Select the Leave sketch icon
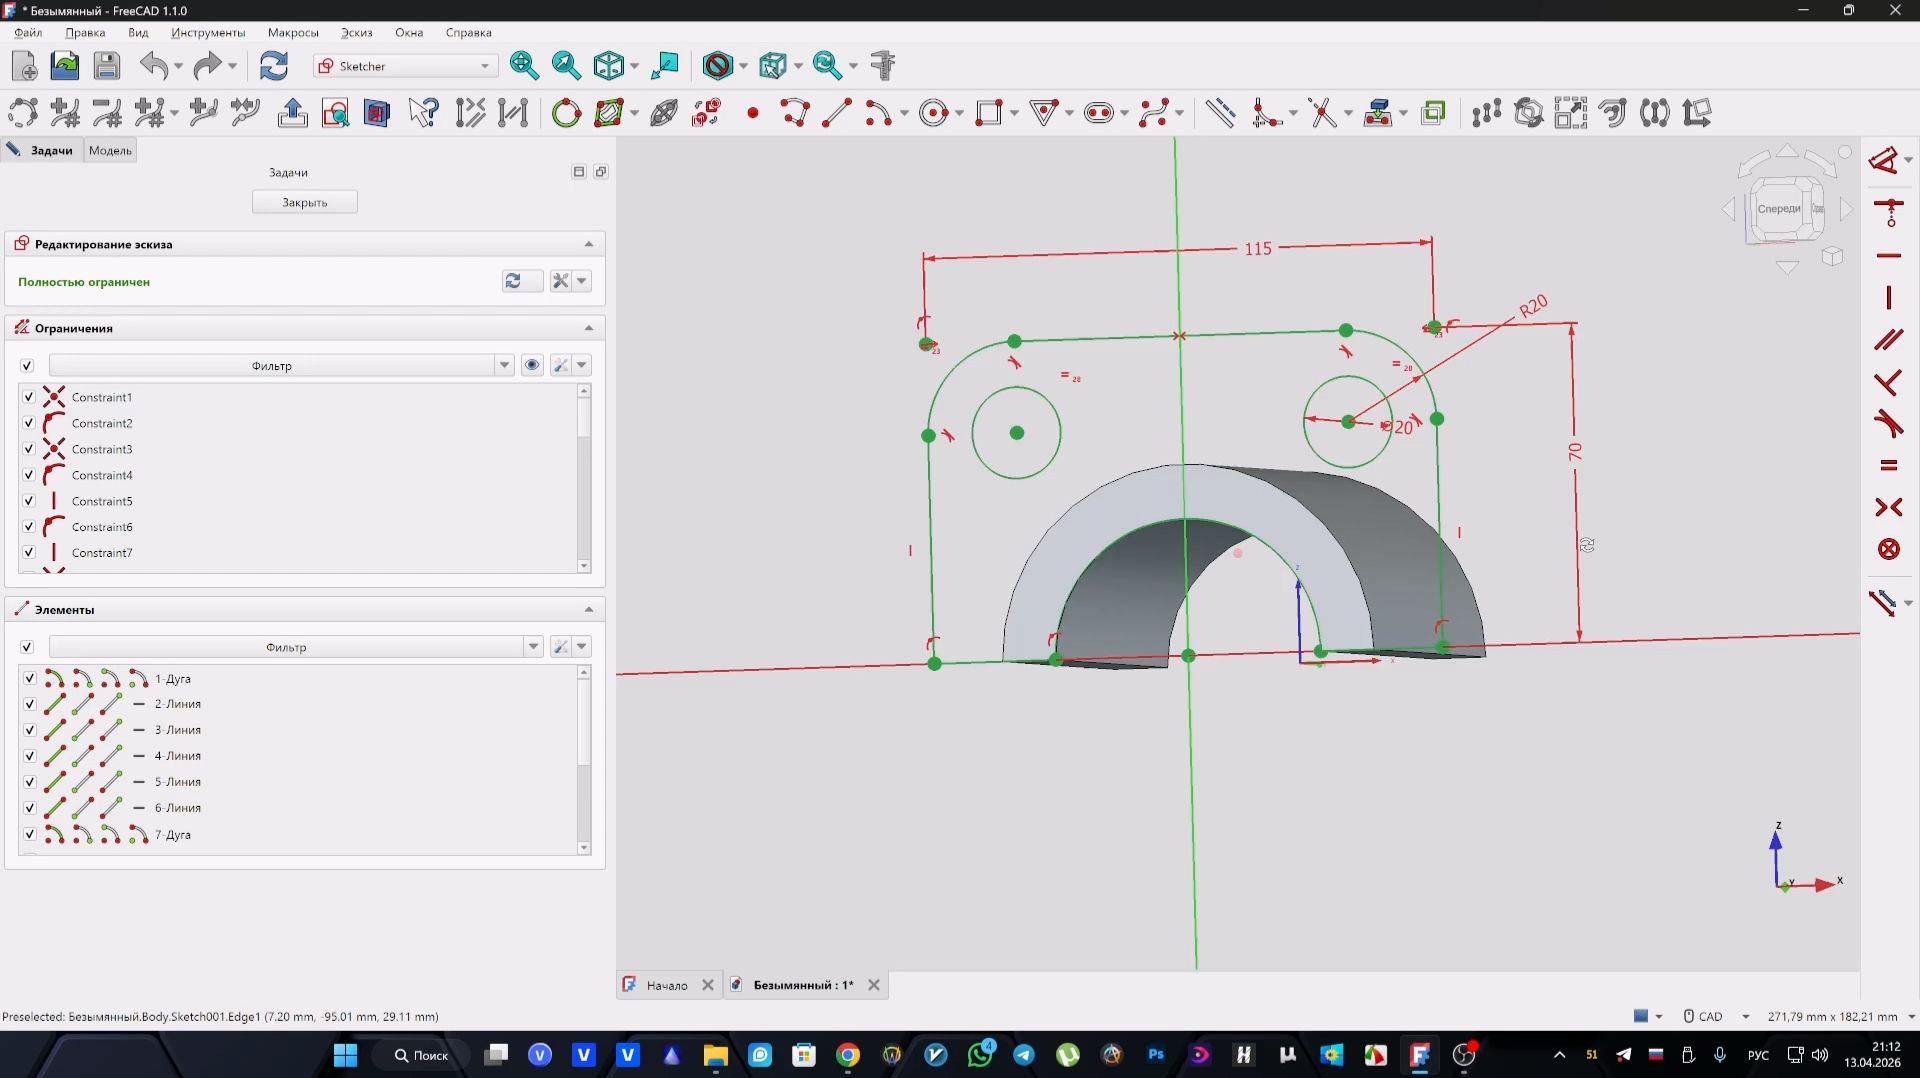Image resolution: width=1920 pixels, height=1078 pixels. point(293,113)
